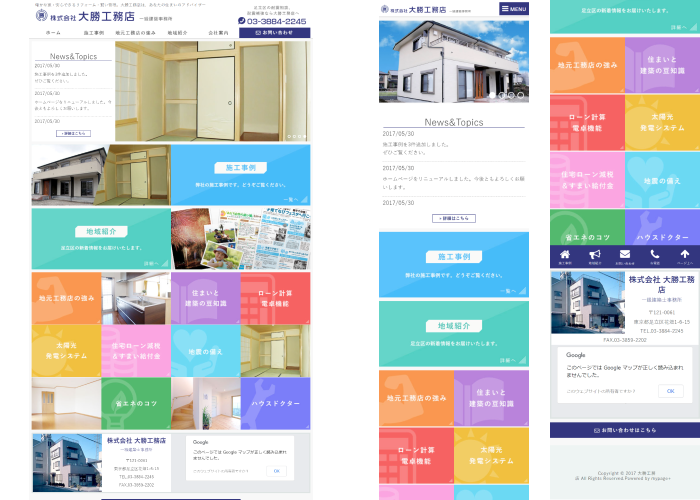The image size is (700, 500).
Task: Click the staircase interior photo in desktop grid
Action: 206,404
